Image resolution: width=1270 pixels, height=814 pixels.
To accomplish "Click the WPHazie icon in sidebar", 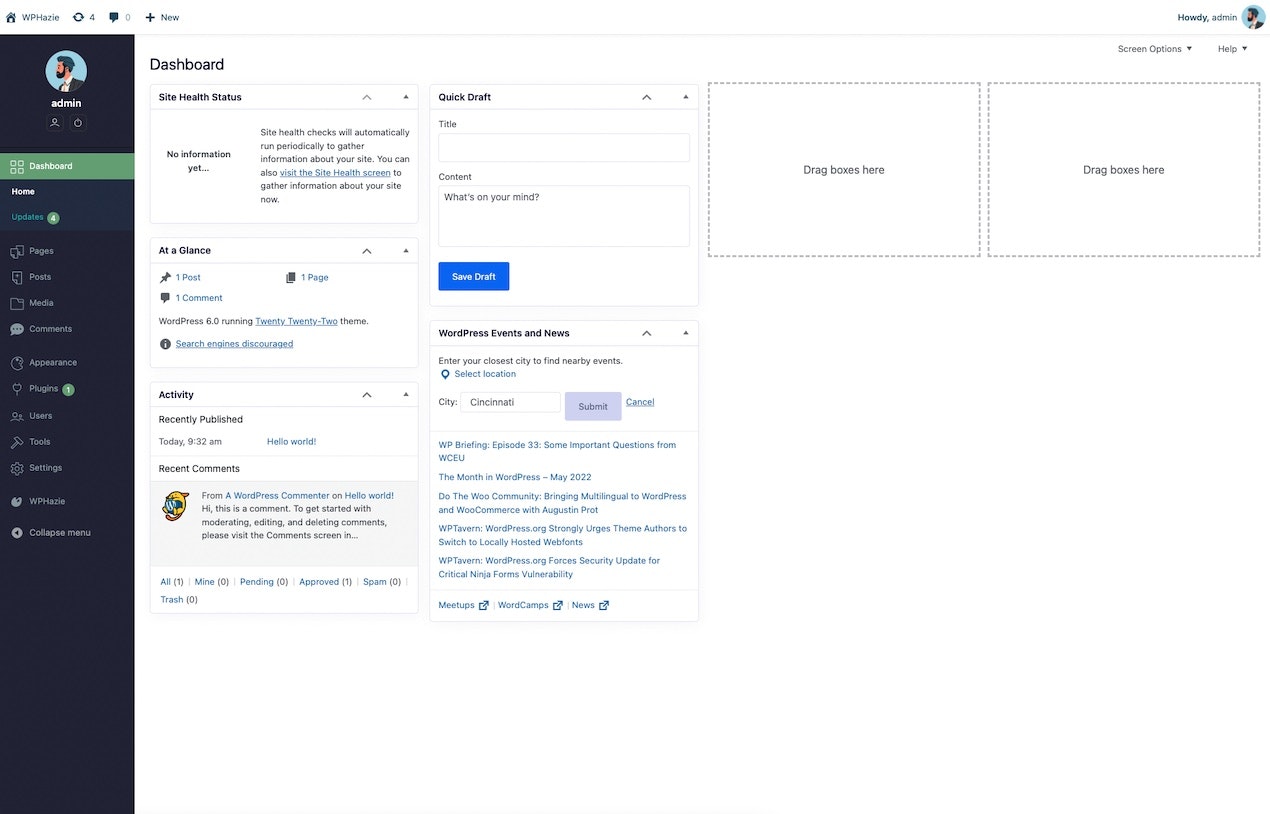I will [x=17, y=501].
